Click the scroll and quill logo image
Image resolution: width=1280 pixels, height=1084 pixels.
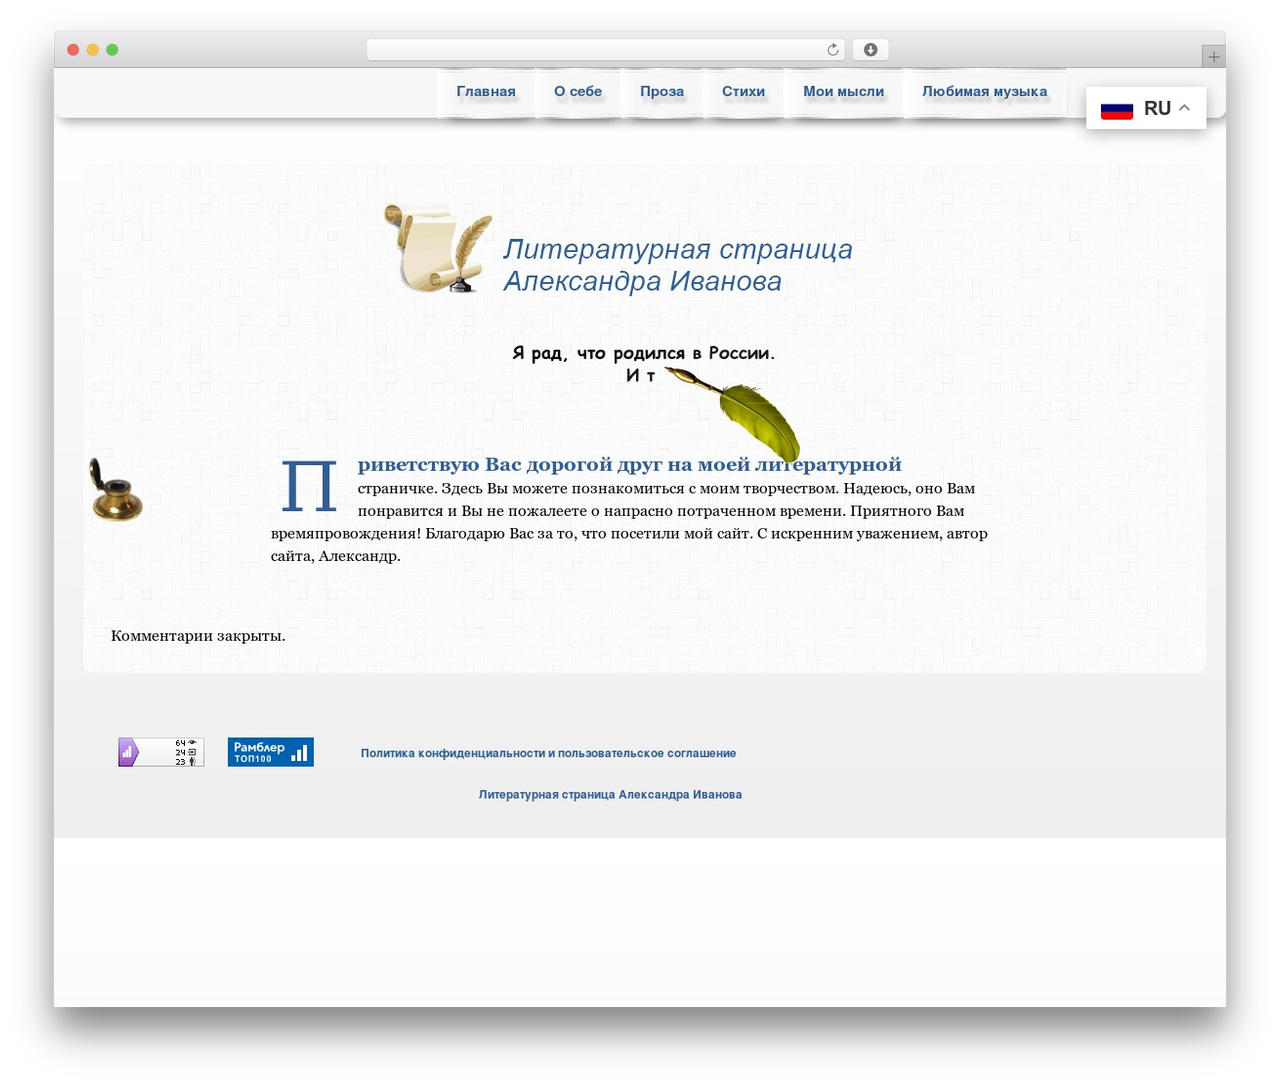click(x=439, y=248)
